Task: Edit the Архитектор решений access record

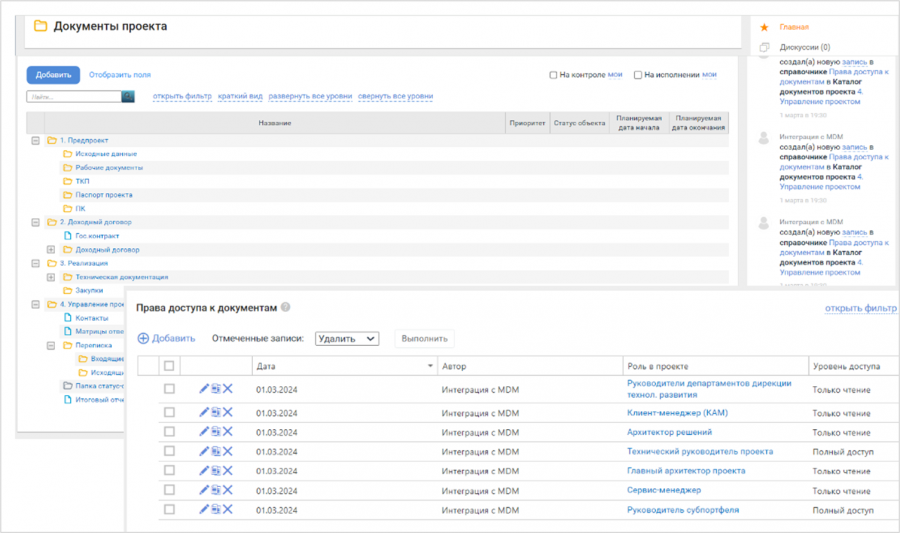Action: point(204,431)
